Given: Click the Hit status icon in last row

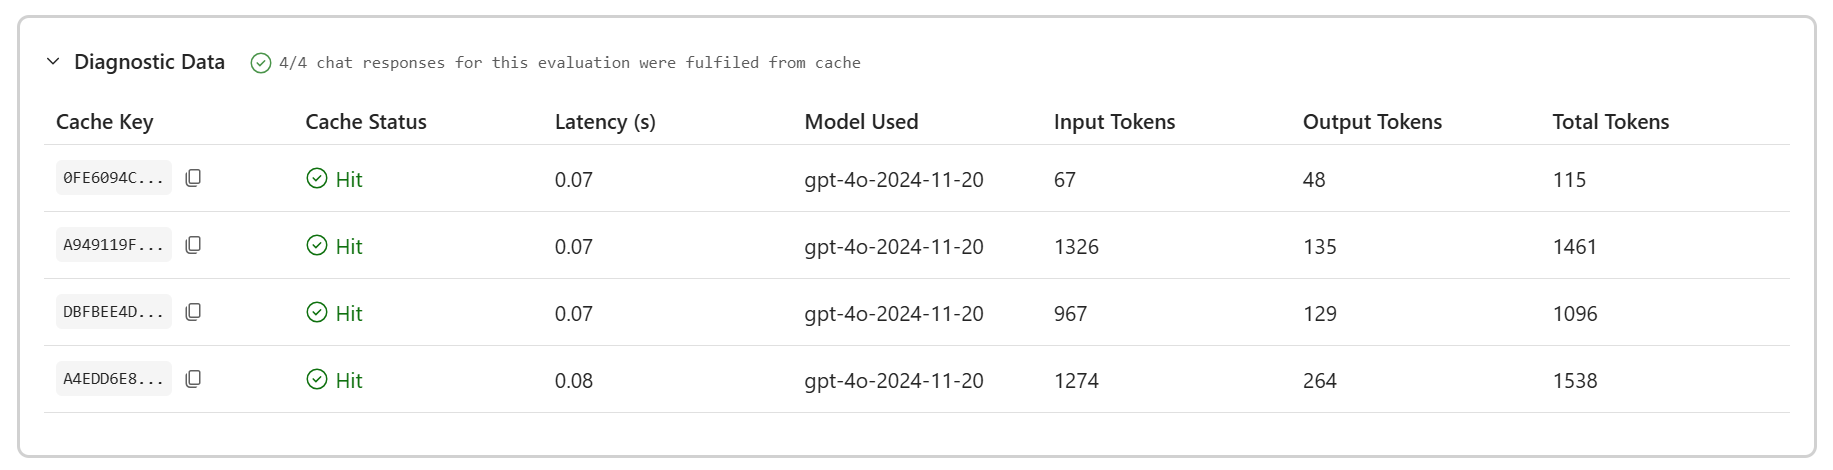Looking at the screenshot, I should coord(317,380).
